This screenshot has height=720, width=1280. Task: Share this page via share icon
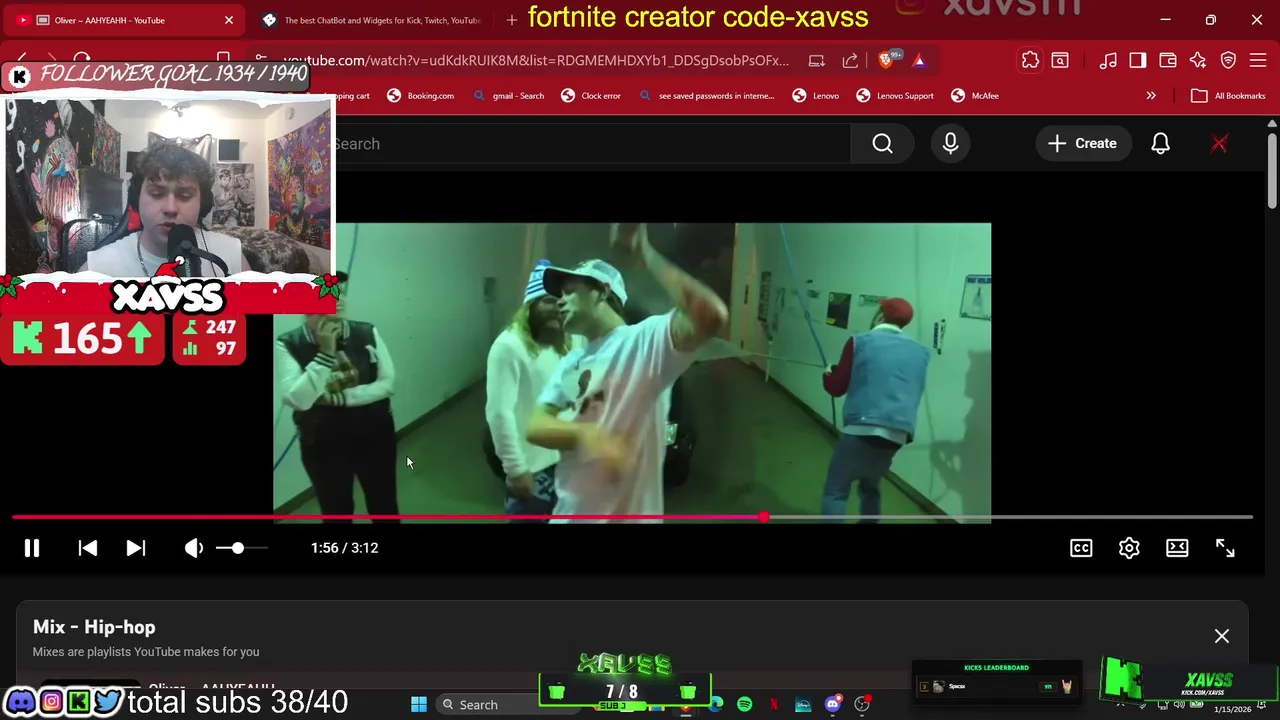850,61
